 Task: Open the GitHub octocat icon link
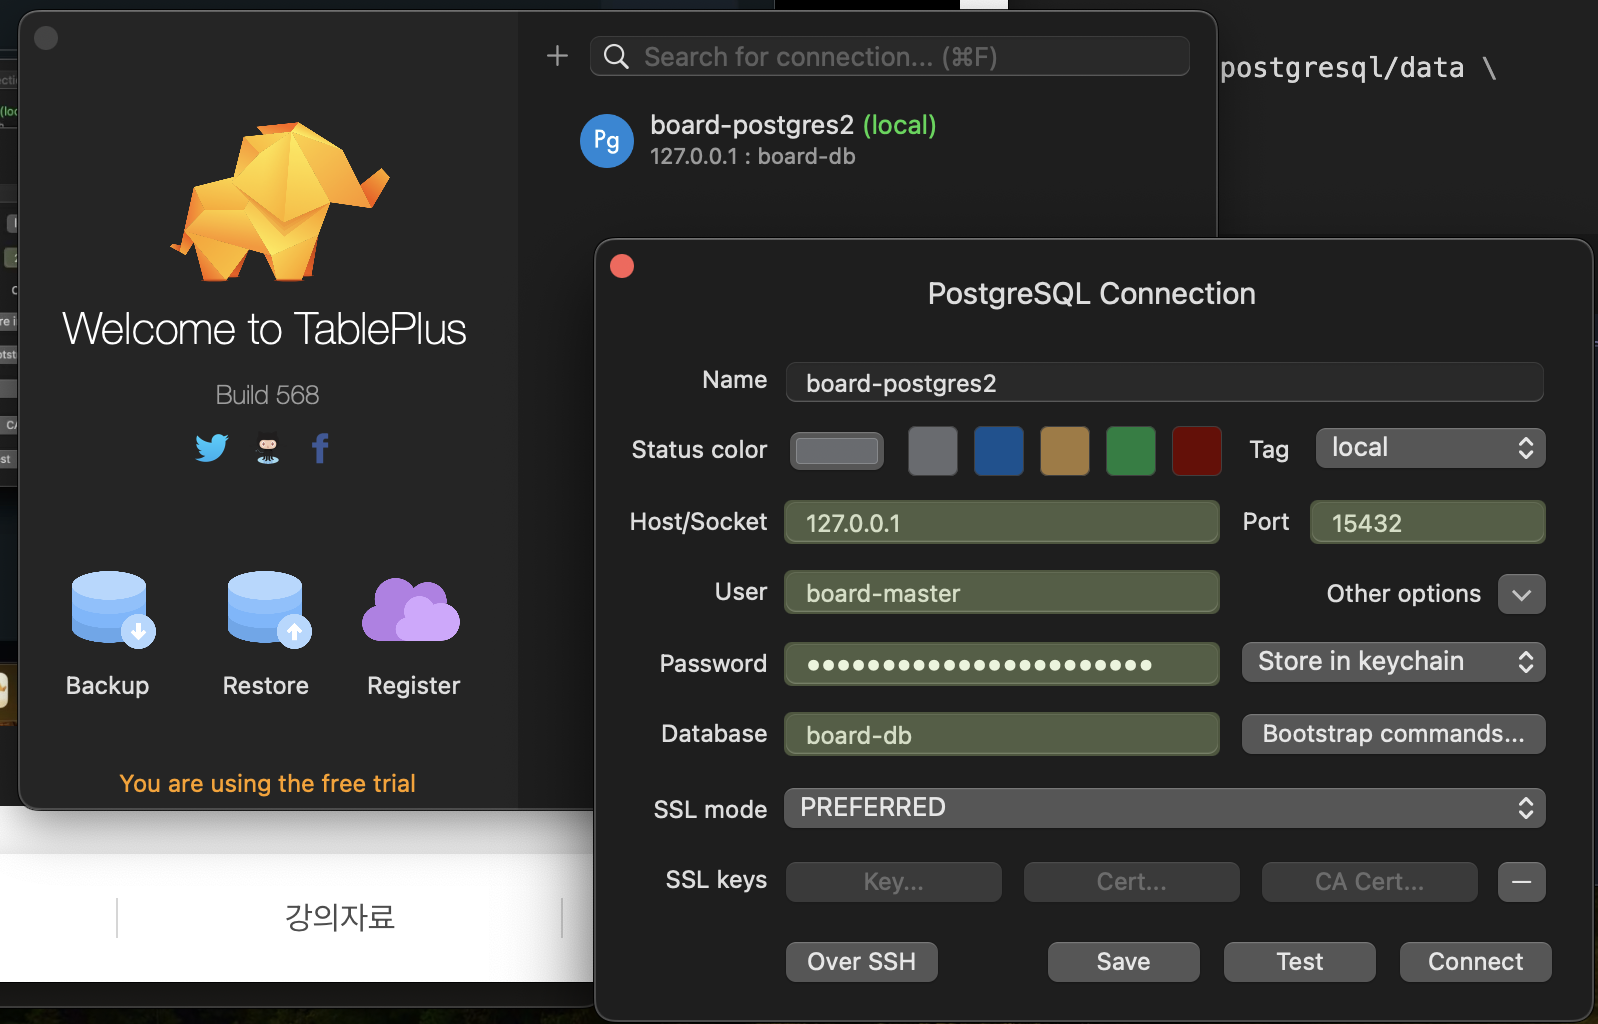[268, 449]
